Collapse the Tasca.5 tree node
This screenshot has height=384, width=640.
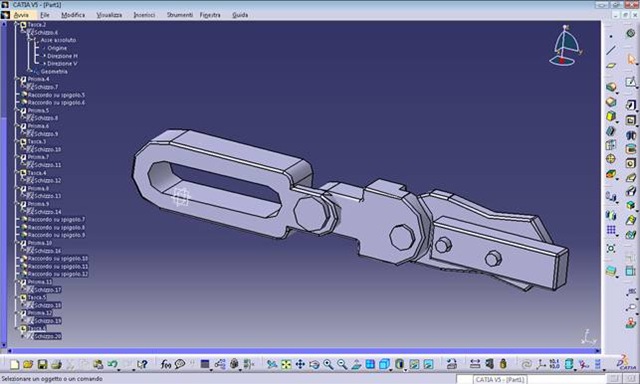(x=17, y=297)
